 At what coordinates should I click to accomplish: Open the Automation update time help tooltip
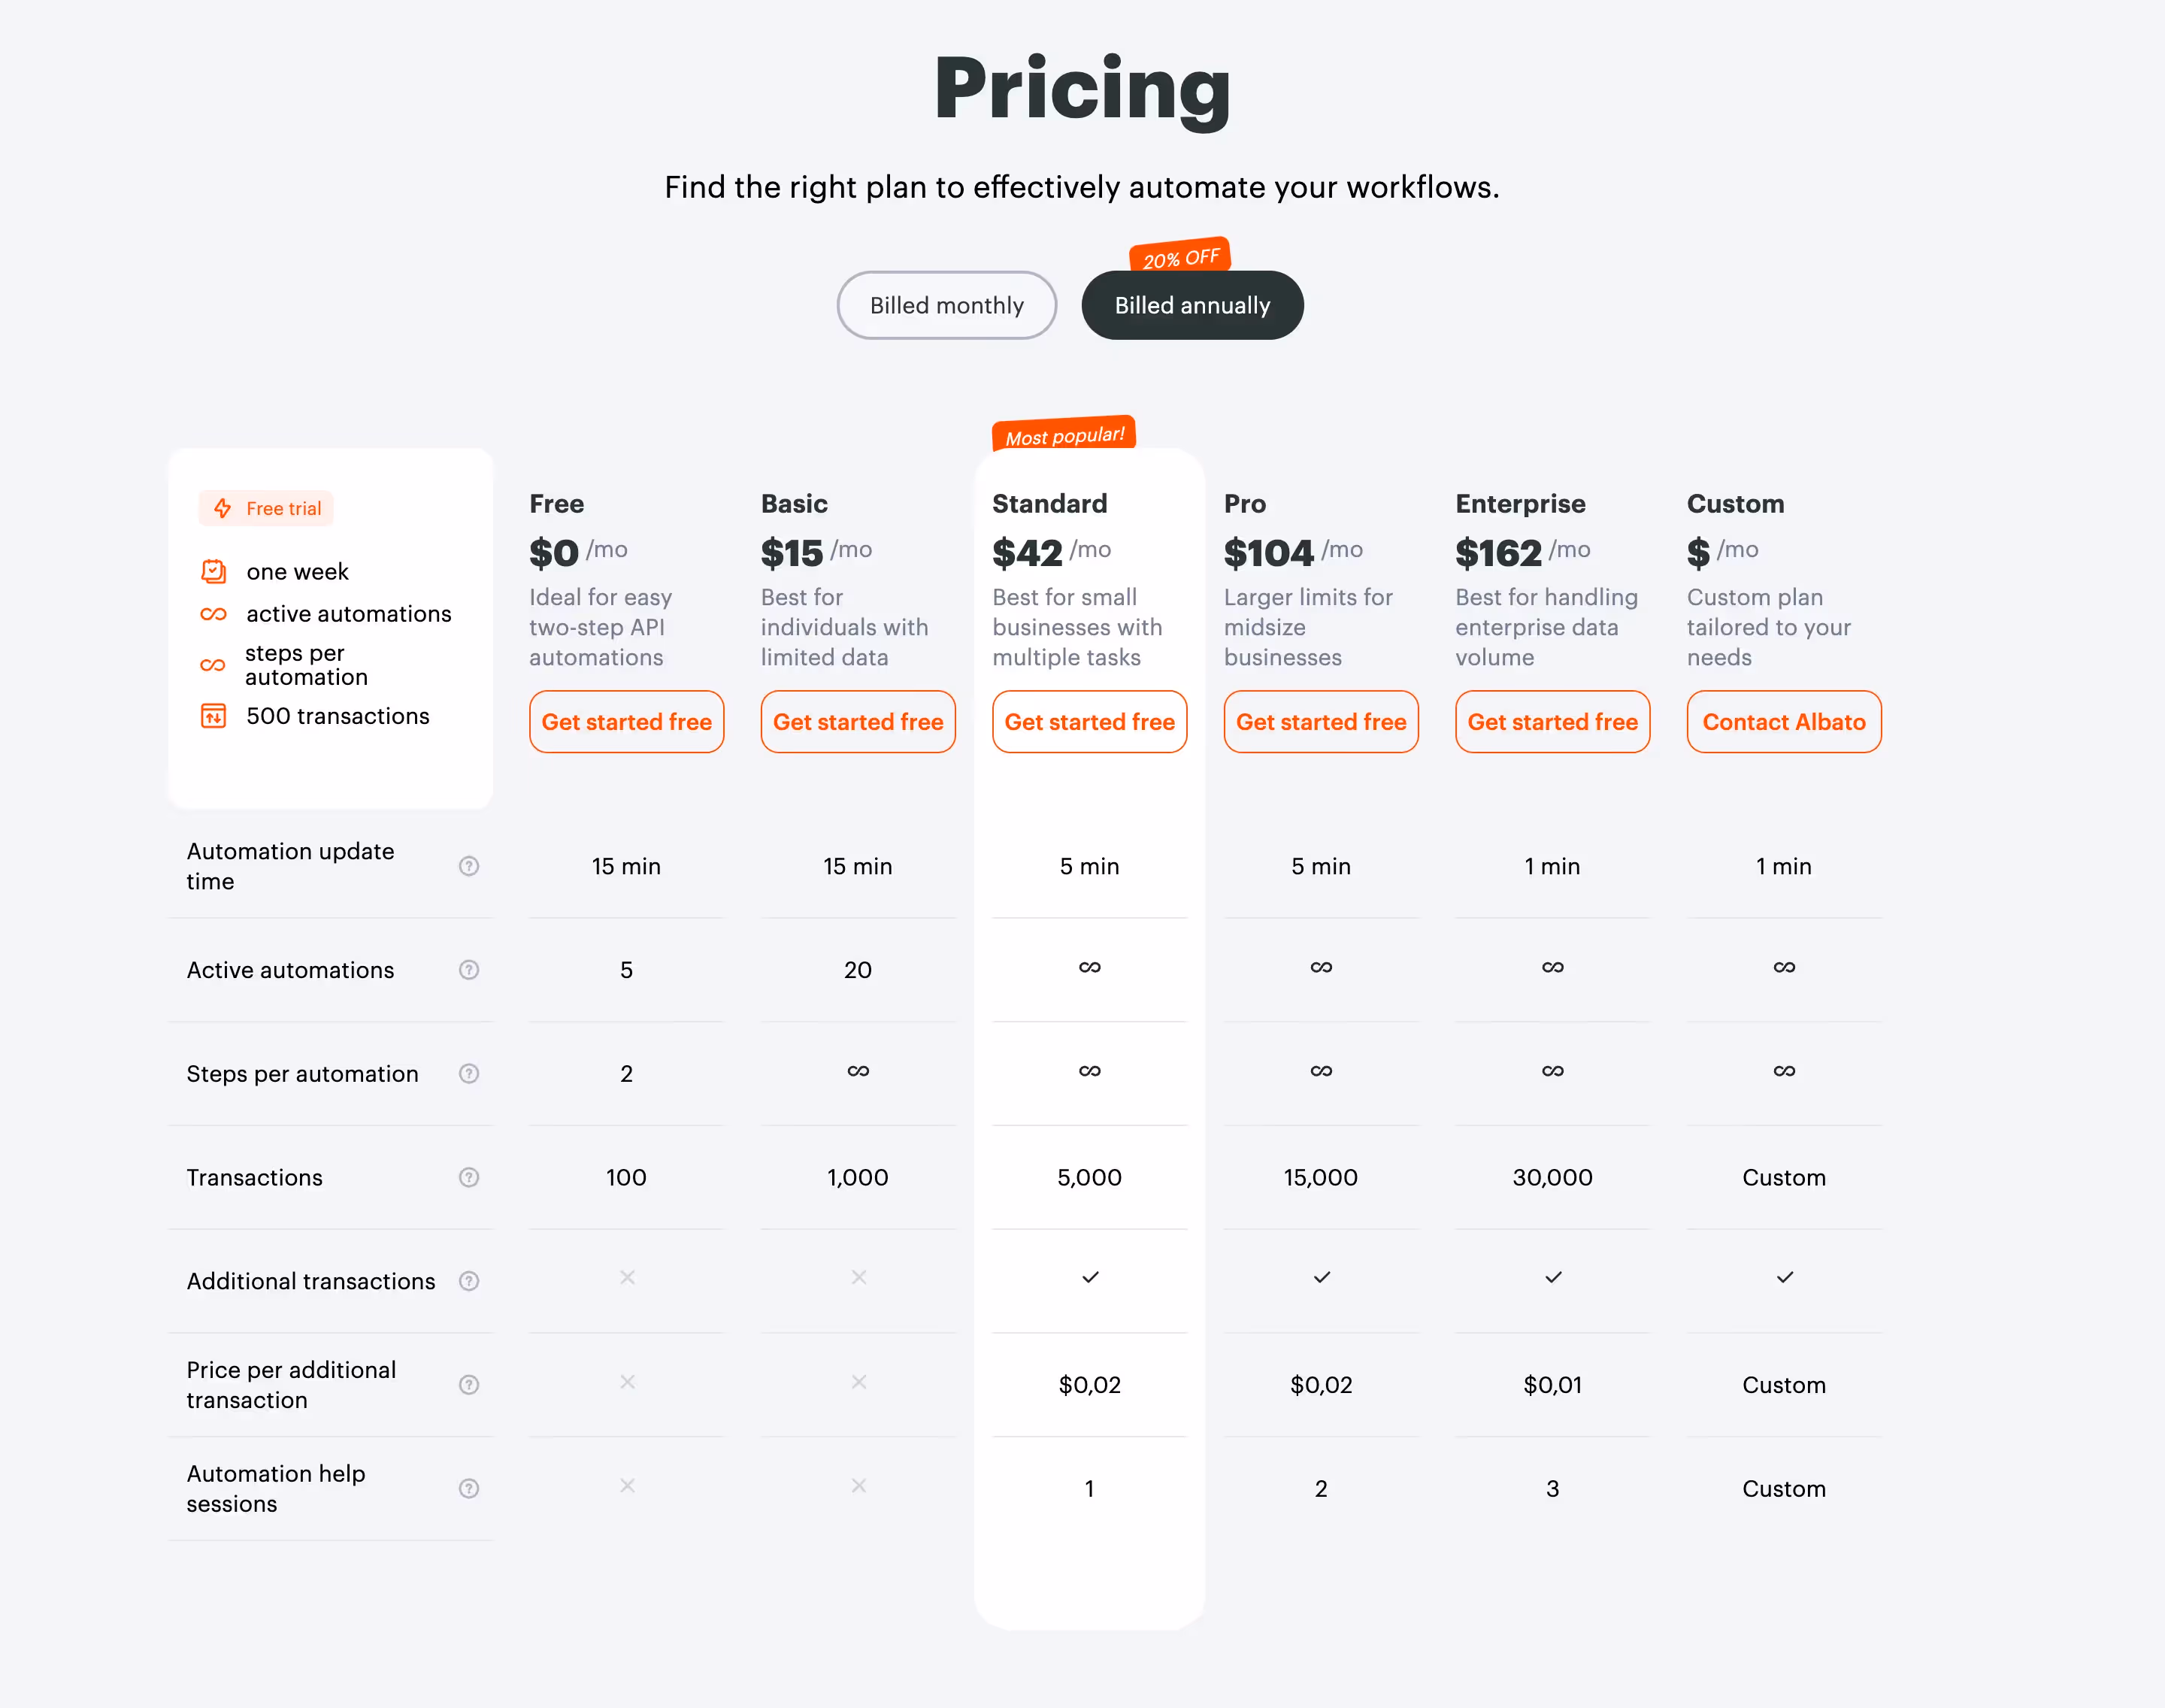pos(468,866)
